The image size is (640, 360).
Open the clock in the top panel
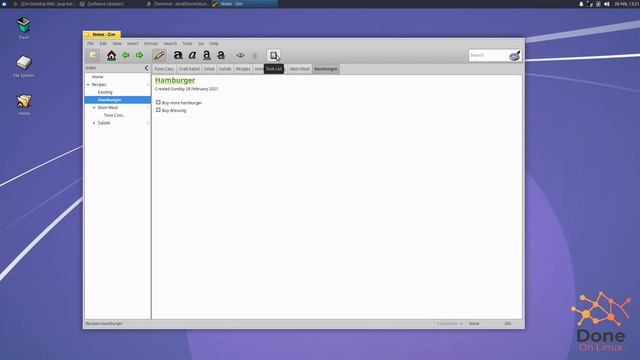coord(627,4)
